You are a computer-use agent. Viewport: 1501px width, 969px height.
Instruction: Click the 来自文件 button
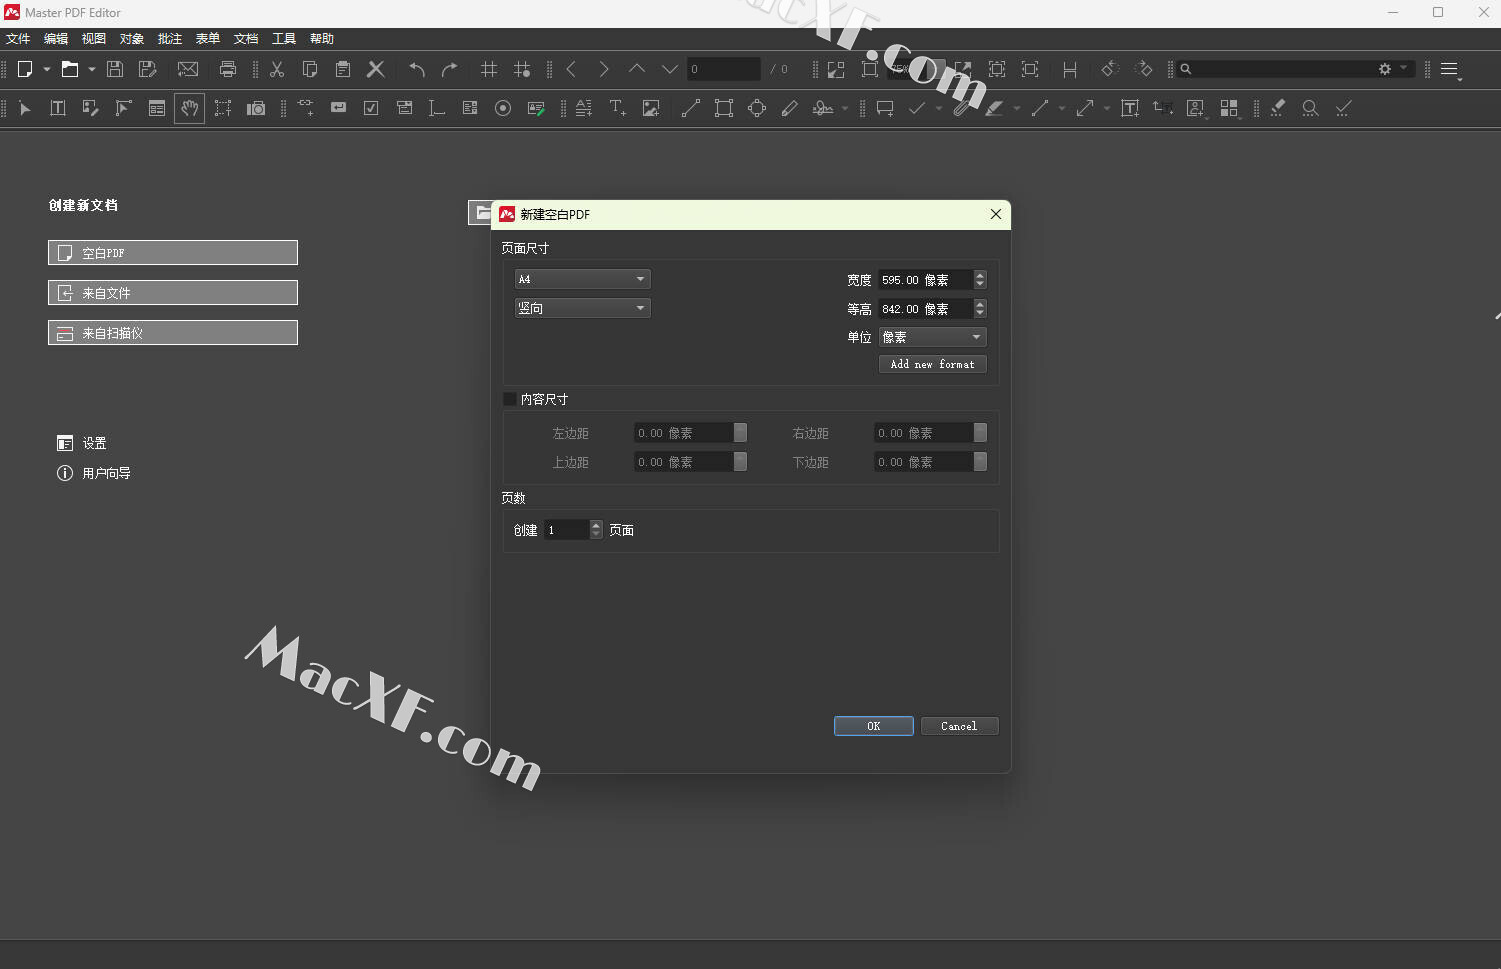tap(173, 293)
